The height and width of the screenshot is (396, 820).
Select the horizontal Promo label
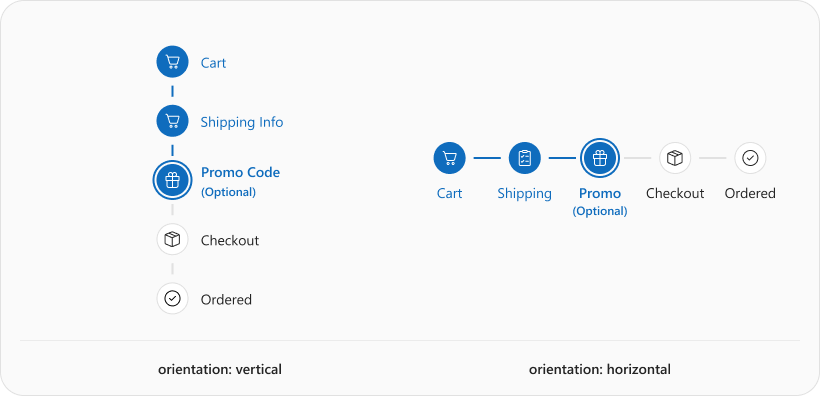[x=600, y=194]
